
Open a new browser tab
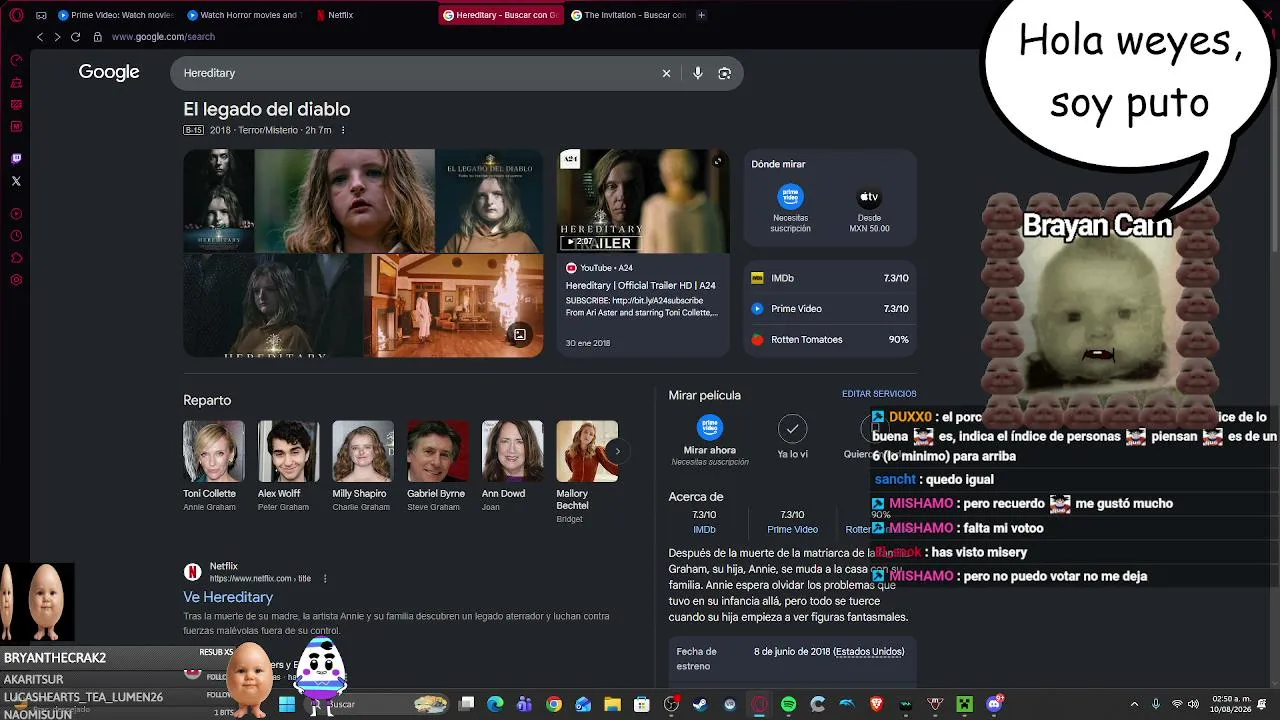[701, 15]
